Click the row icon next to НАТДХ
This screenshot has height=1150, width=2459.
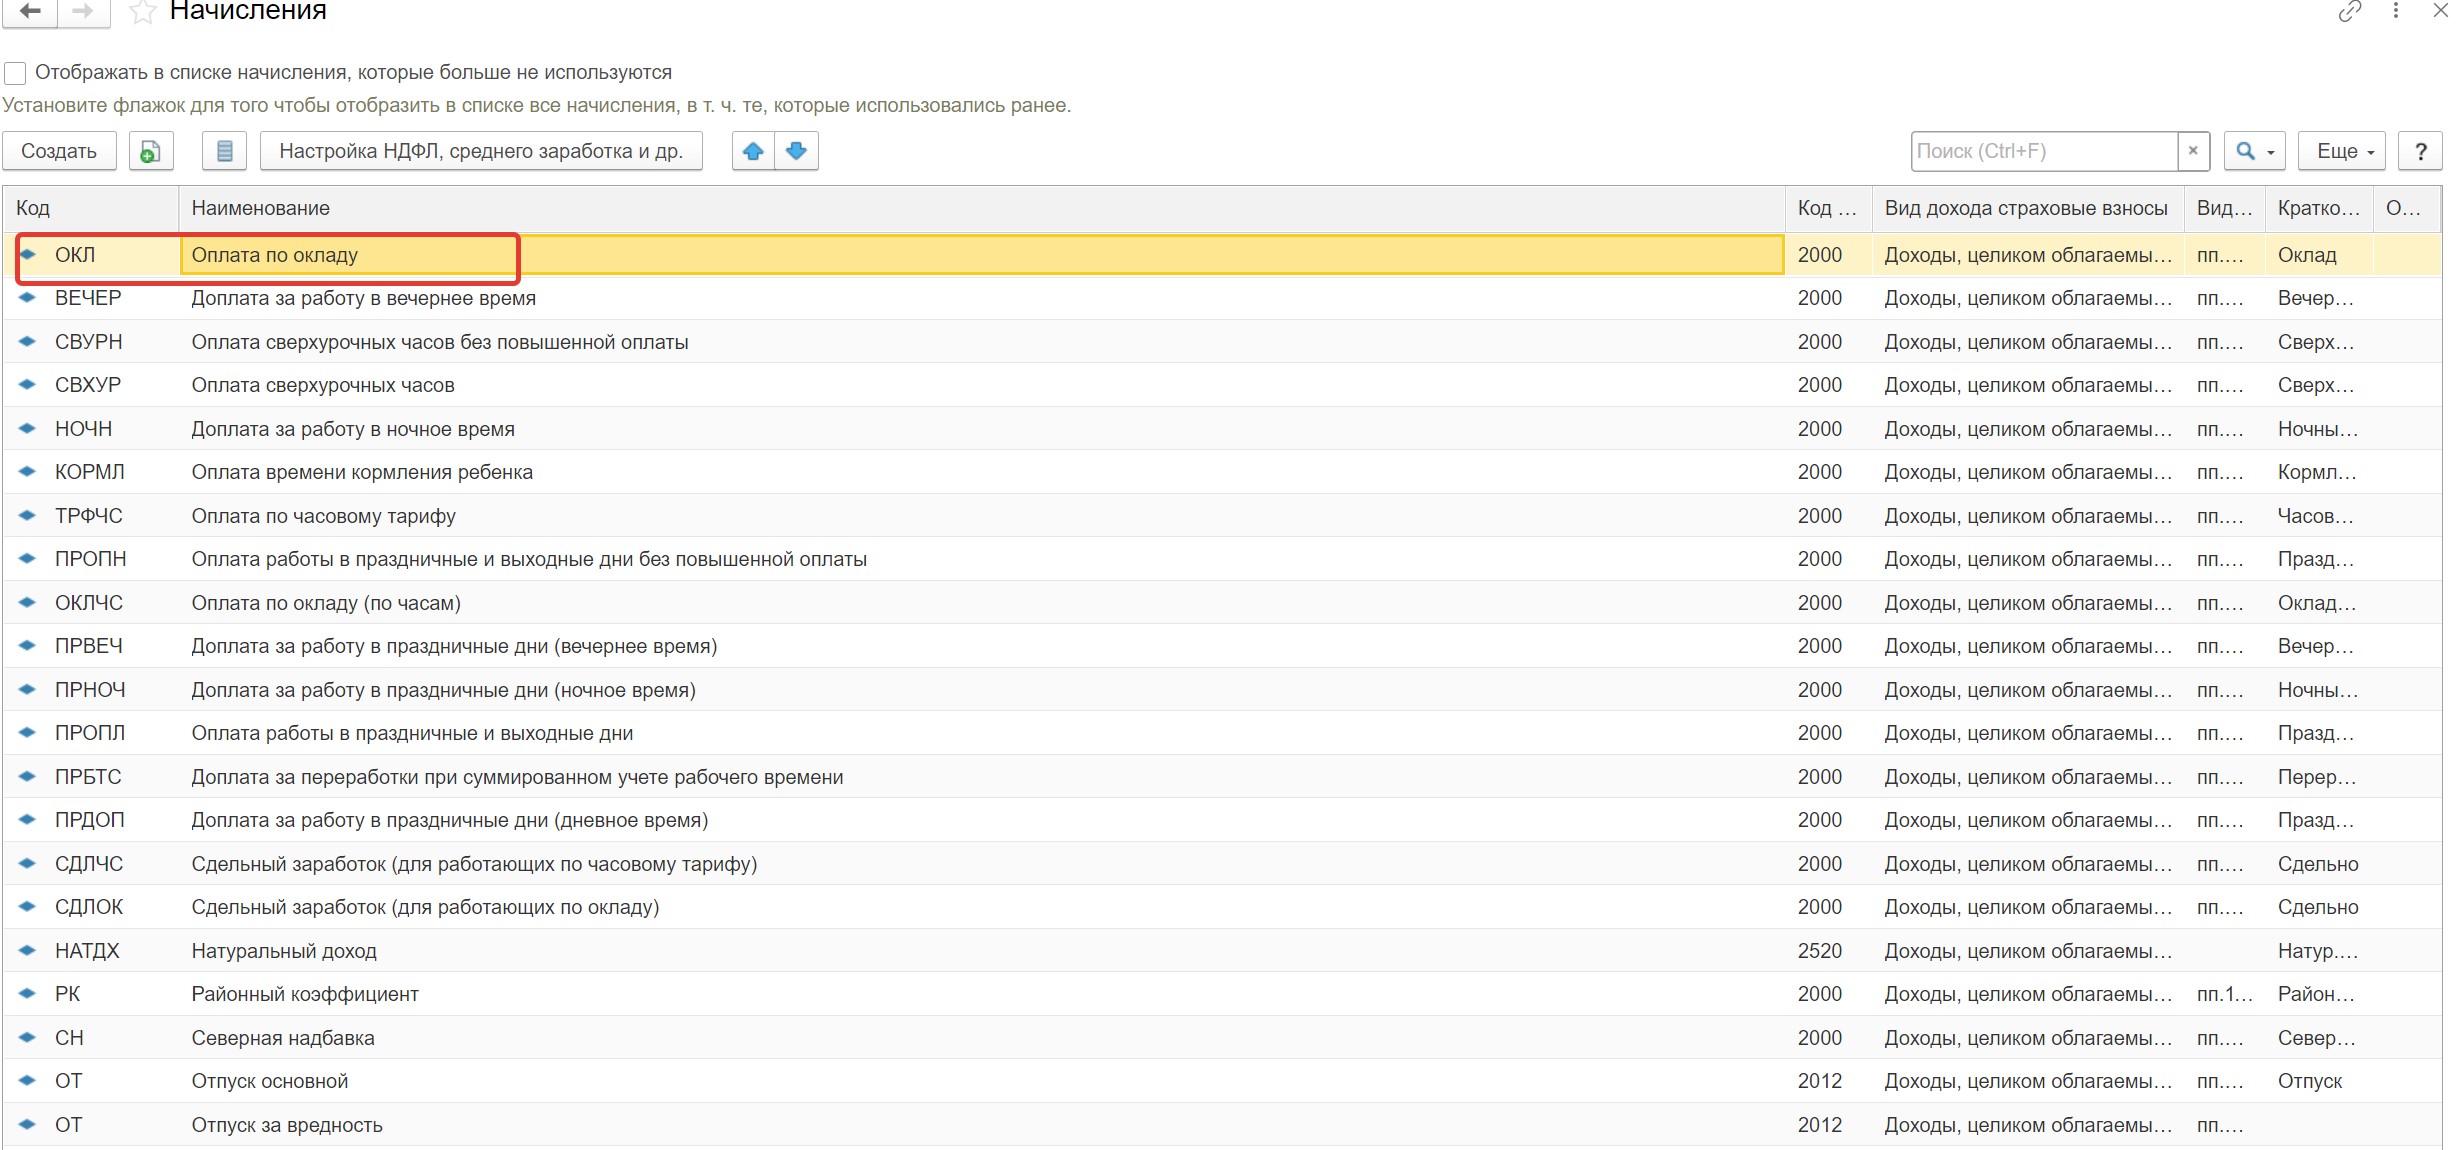click(28, 950)
